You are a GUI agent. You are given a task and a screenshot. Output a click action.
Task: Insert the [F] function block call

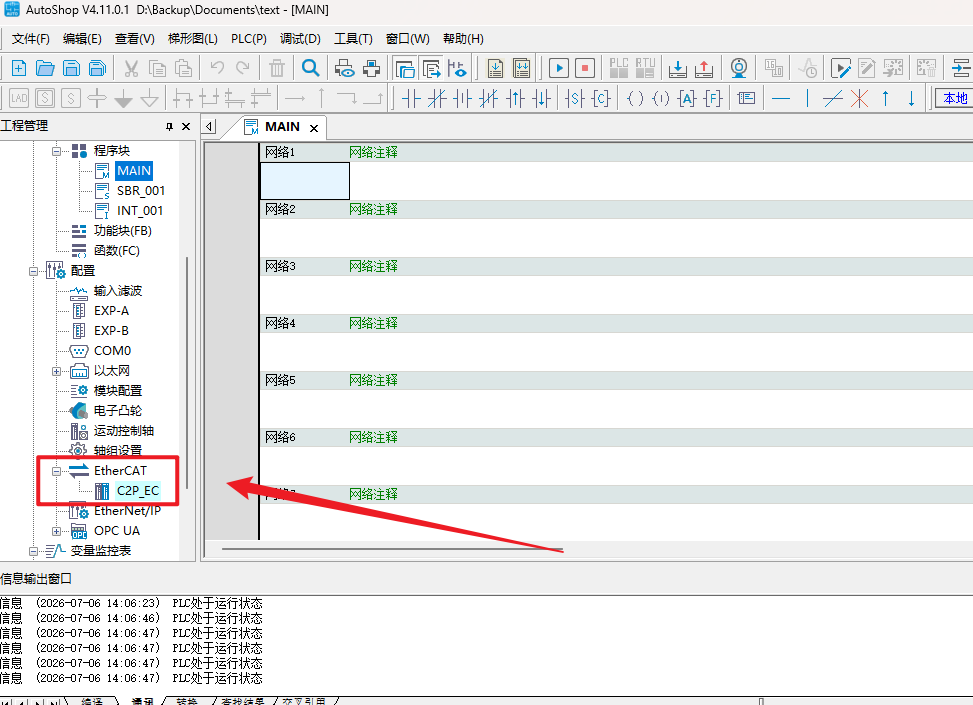coord(713,98)
